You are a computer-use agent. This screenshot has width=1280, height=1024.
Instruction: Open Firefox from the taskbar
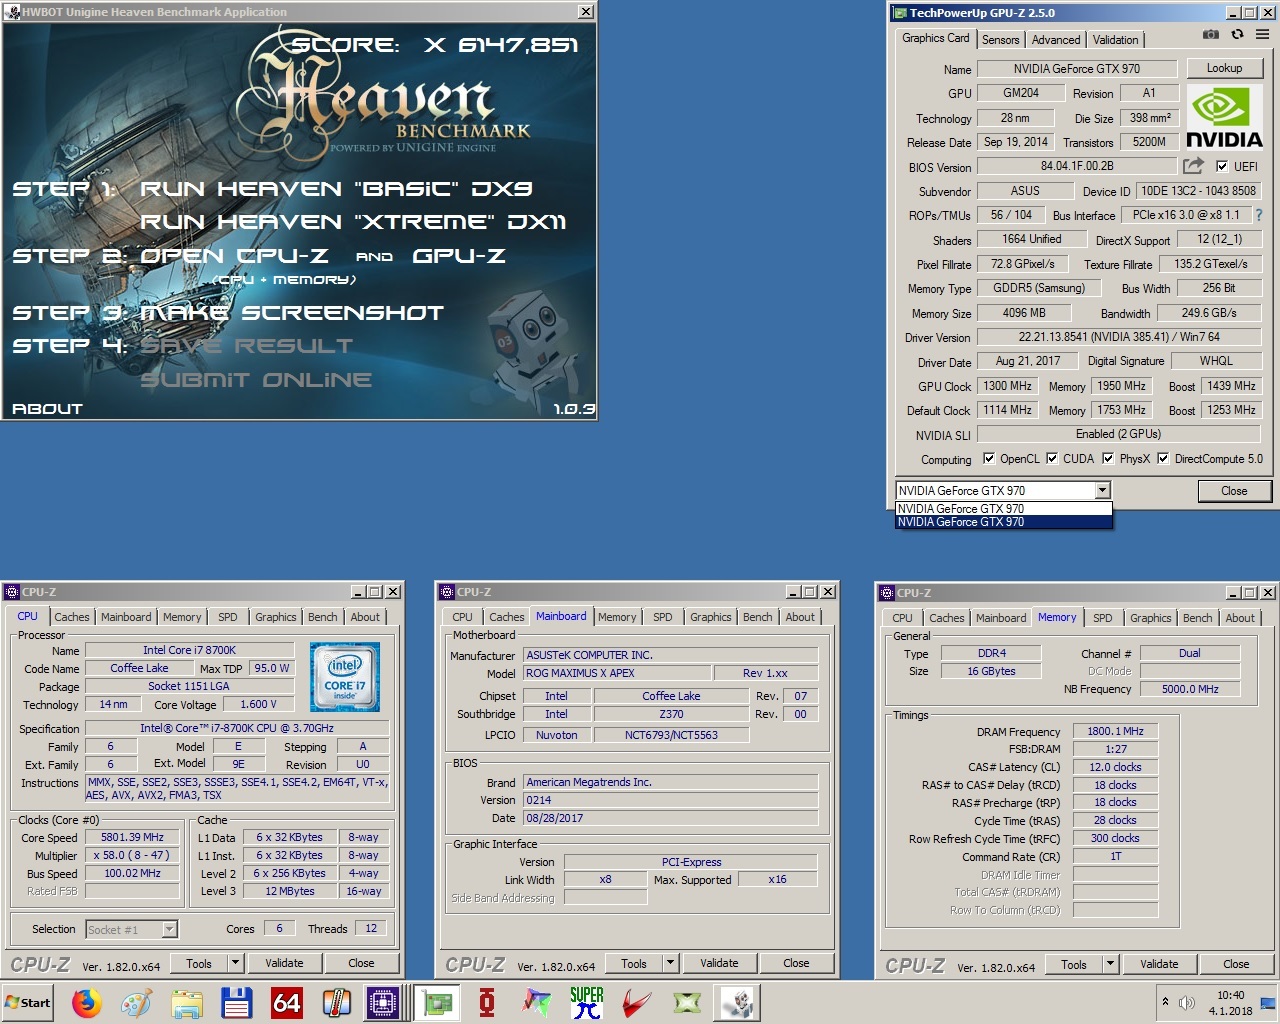(x=87, y=1002)
